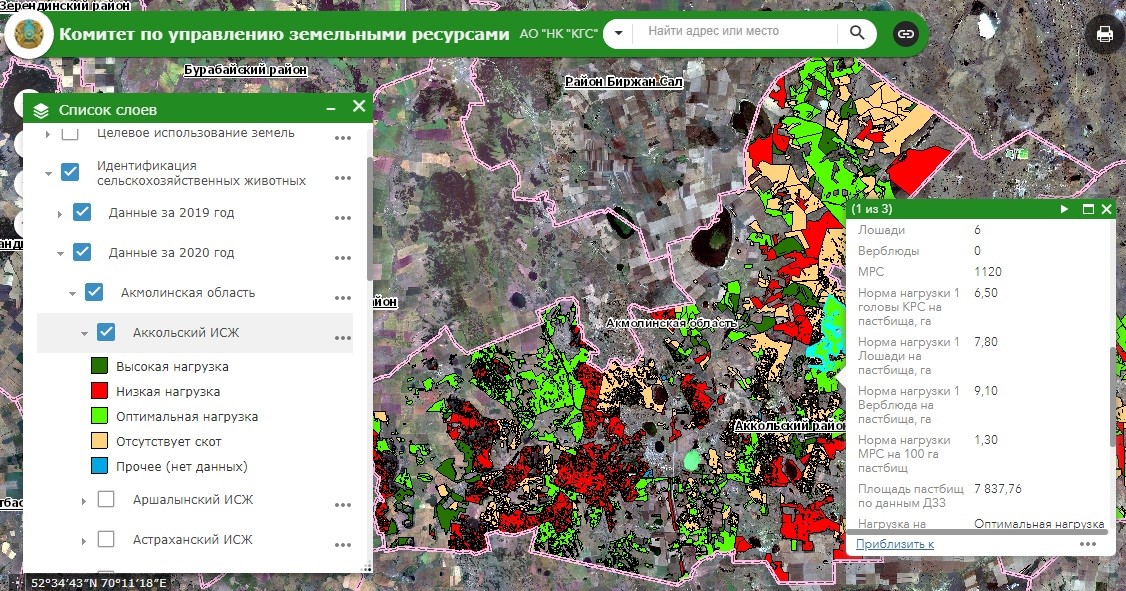Click the search magnifier icon
Viewport: 1126px width, 591px height.
857,32
